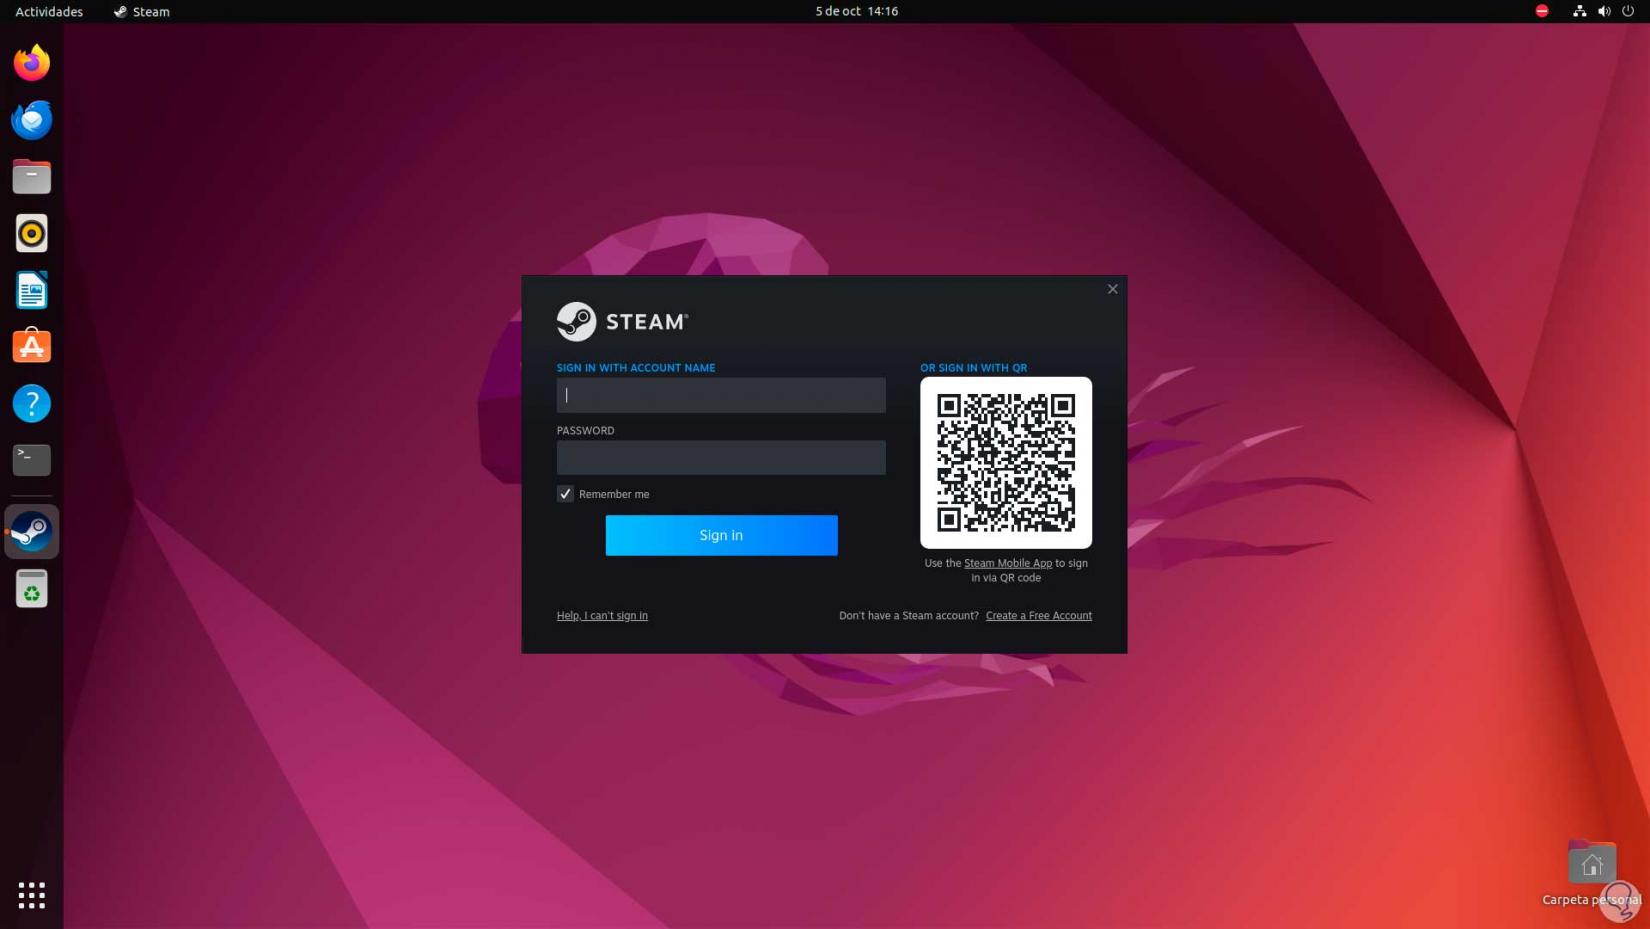
Task: Open the Files manager in the dock
Action: (x=32, y=177)
